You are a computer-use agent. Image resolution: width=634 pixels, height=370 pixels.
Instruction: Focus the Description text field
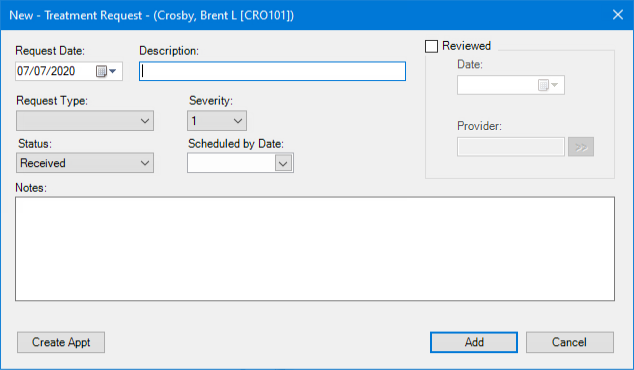pos(273,71)
